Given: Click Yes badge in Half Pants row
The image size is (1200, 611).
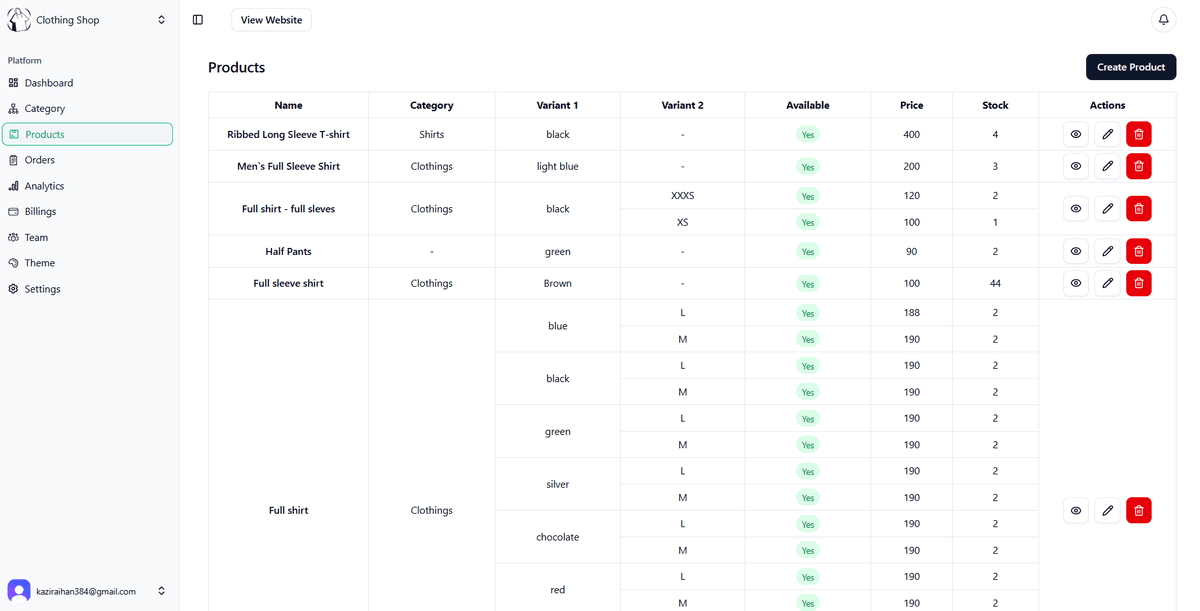Looking at the screenshot, I should 807,252.
